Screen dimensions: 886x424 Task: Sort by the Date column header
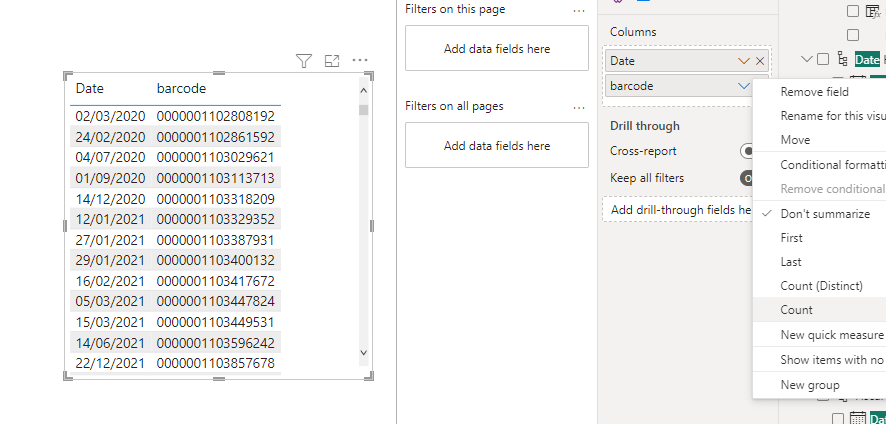[x=90, y=89]
